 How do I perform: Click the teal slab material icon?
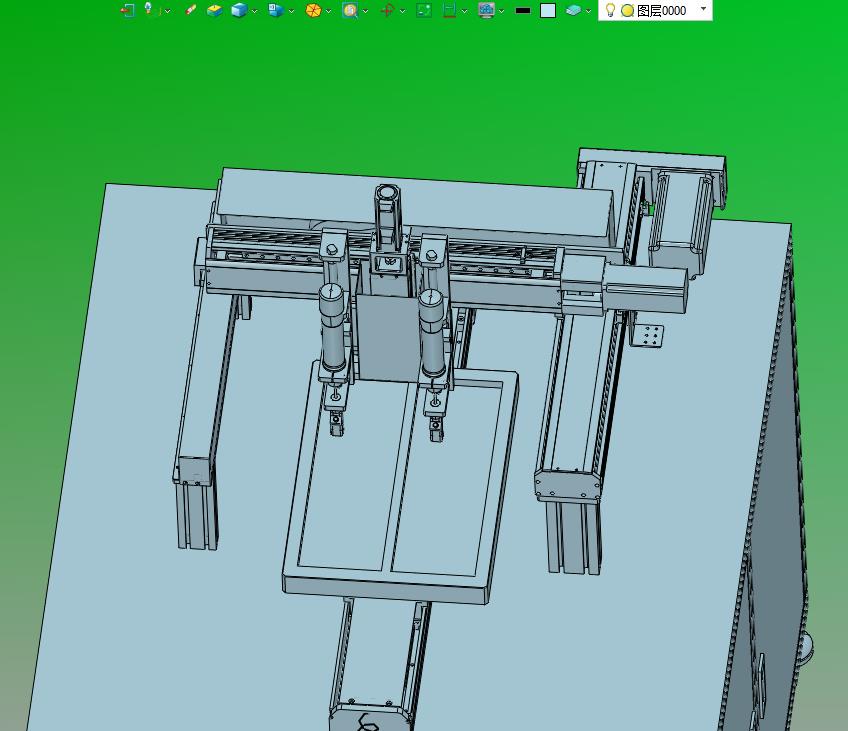(x=574, y=10)
